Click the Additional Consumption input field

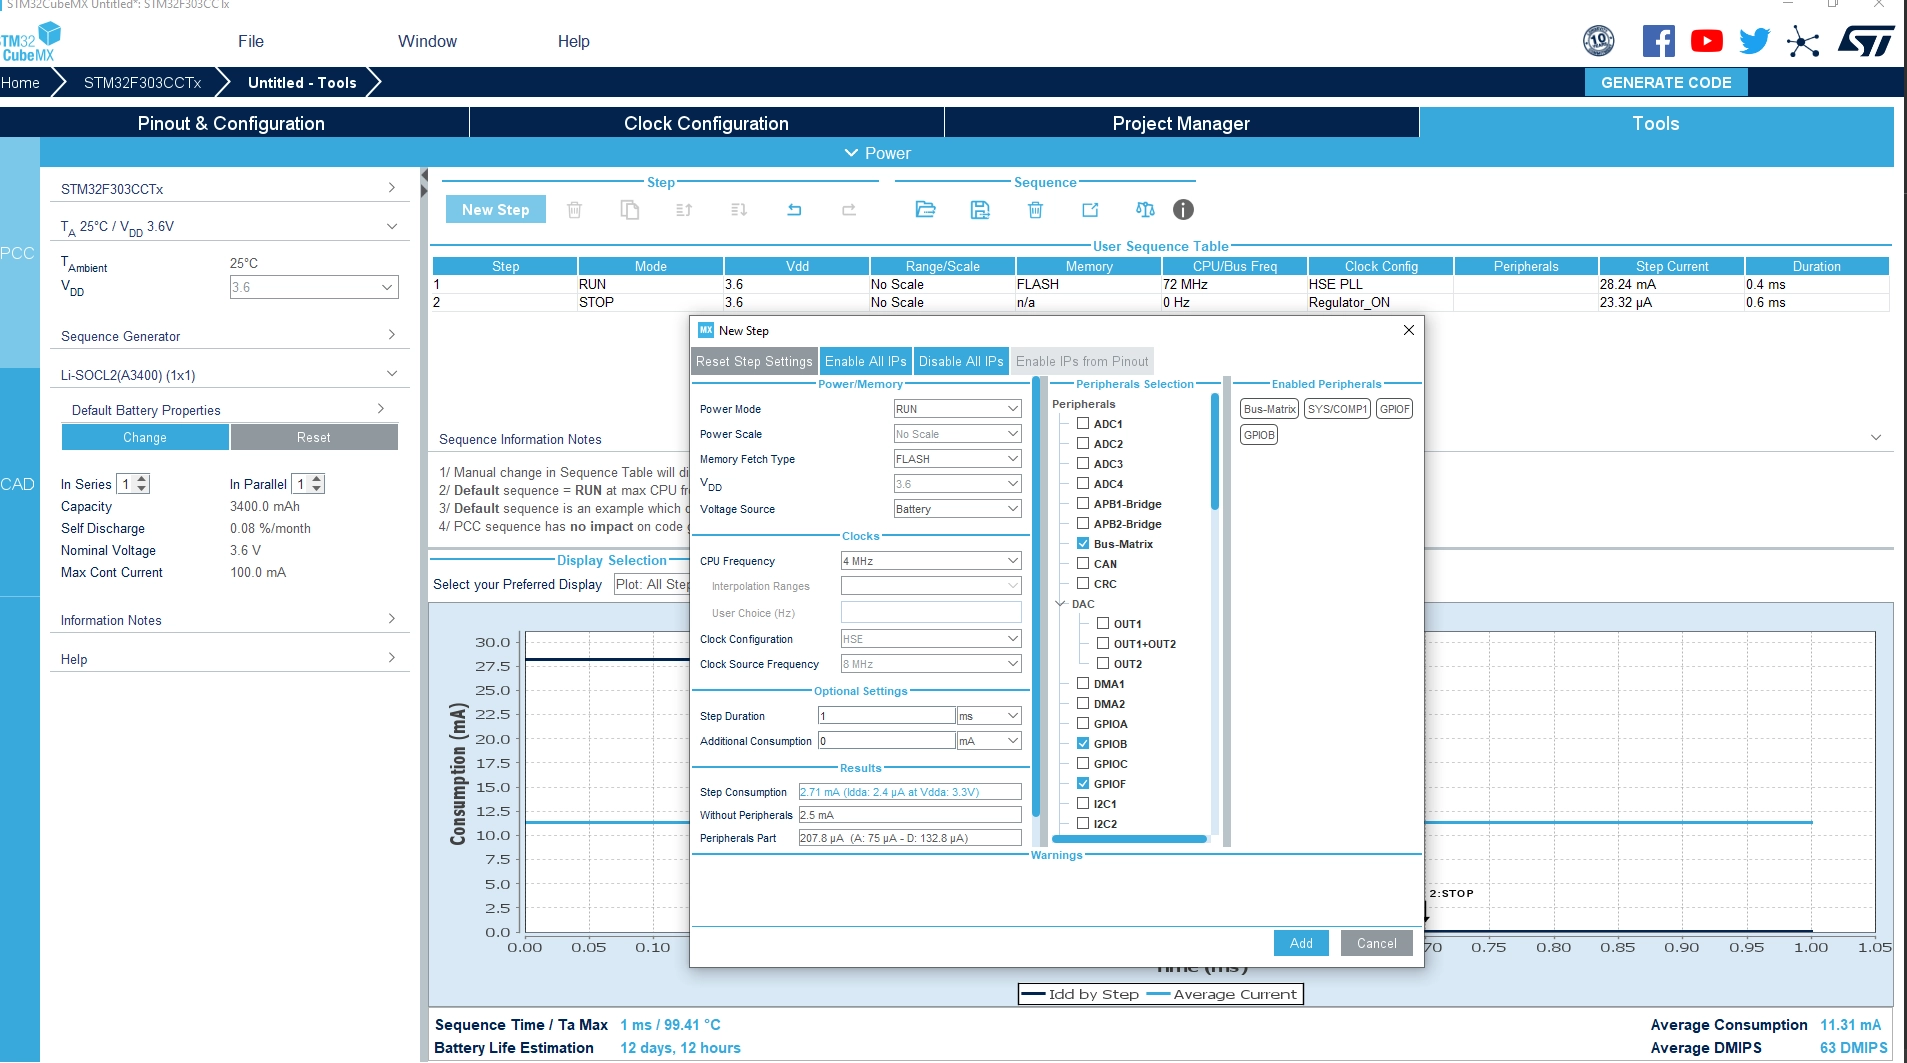click(887, 741)
